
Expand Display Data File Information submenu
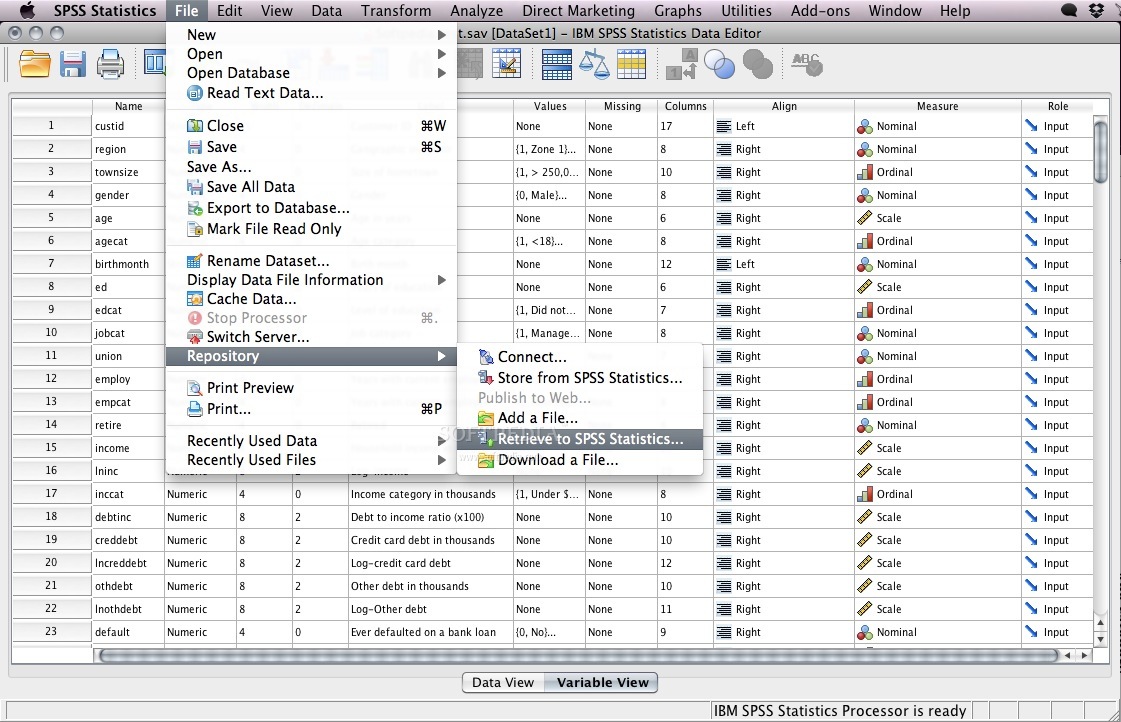click(311, 280)
